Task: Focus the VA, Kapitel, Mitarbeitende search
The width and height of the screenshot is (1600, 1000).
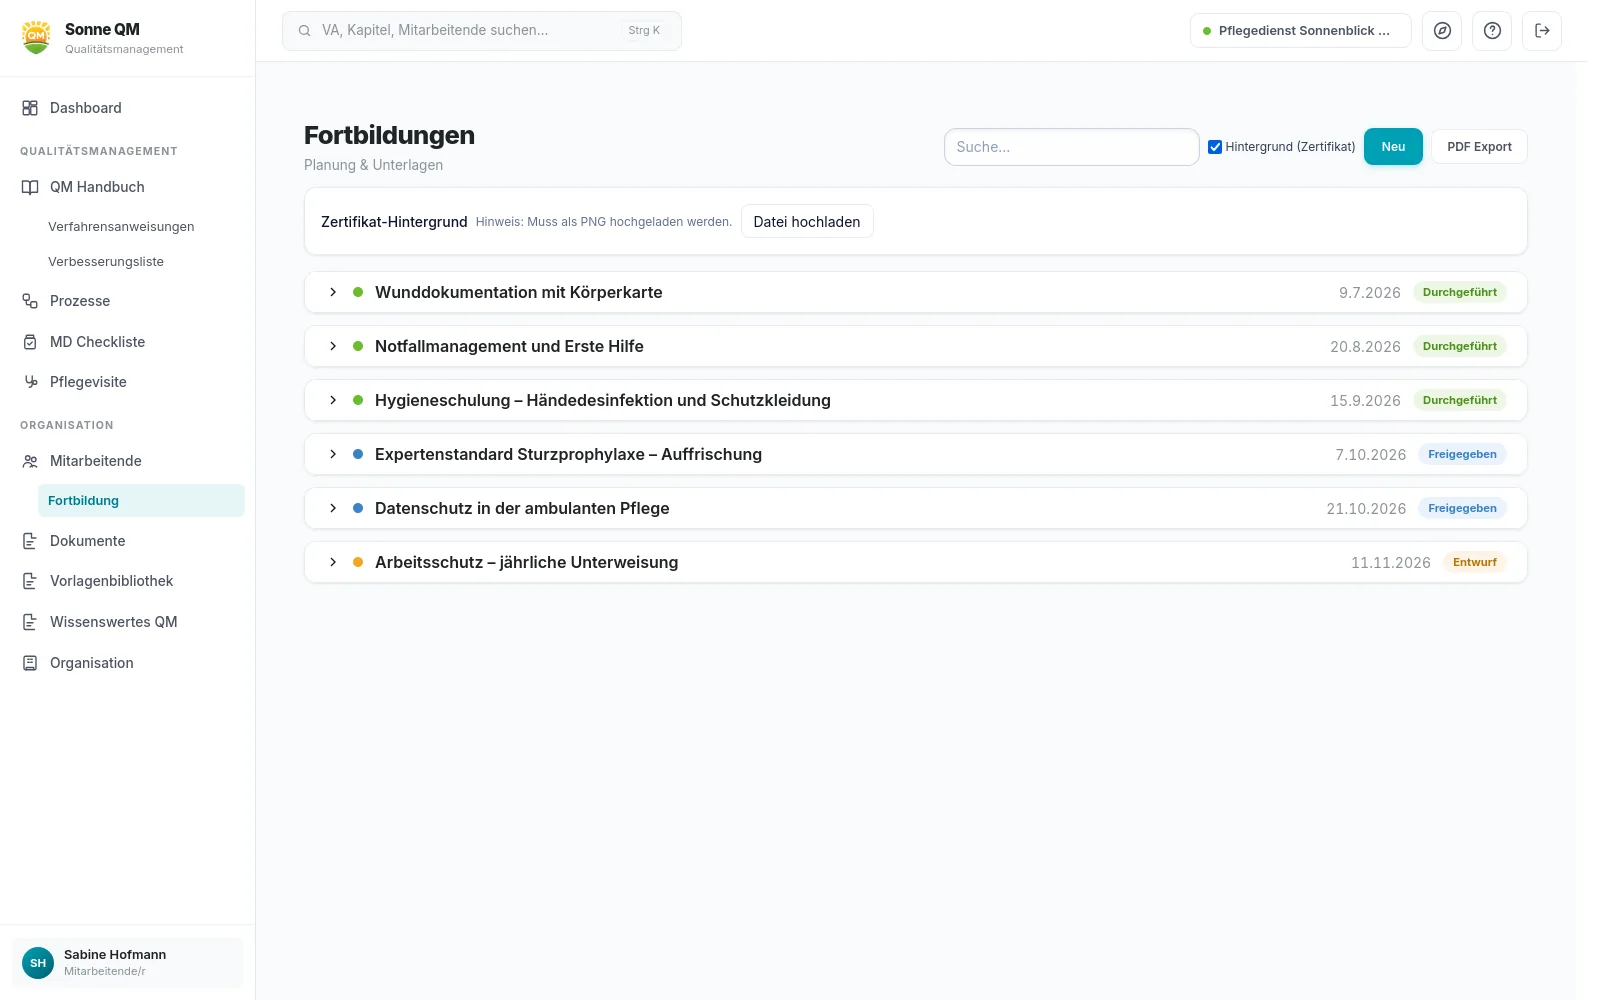Action: [x=482, y=31]
